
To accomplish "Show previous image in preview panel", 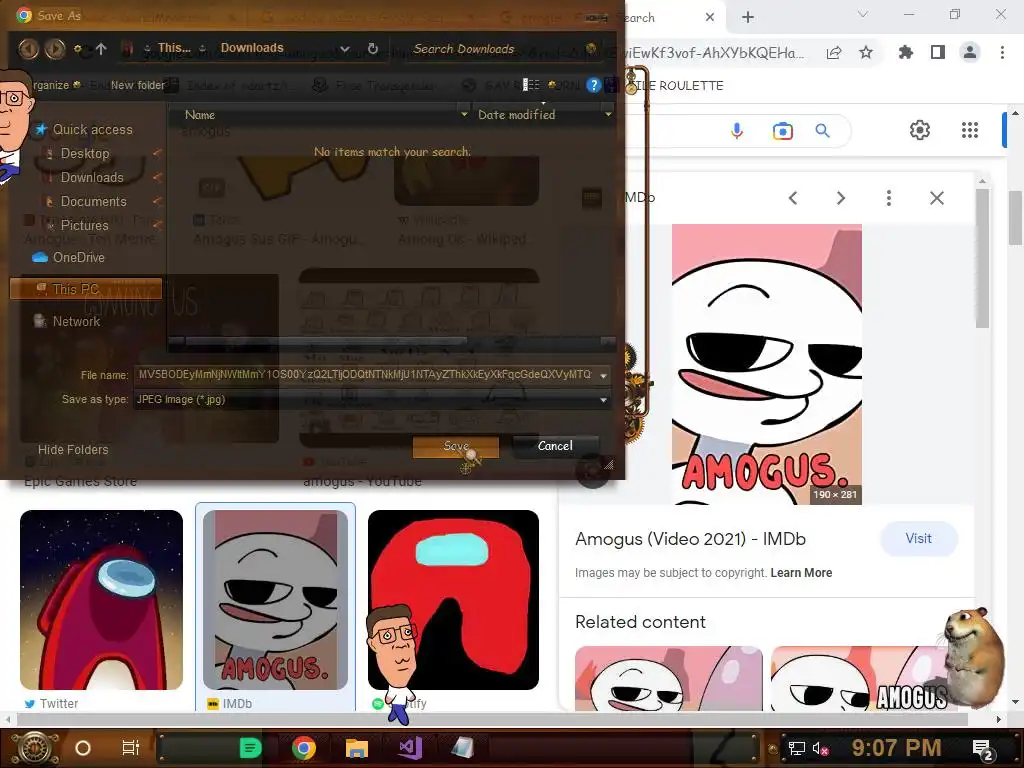I will 793,198.
